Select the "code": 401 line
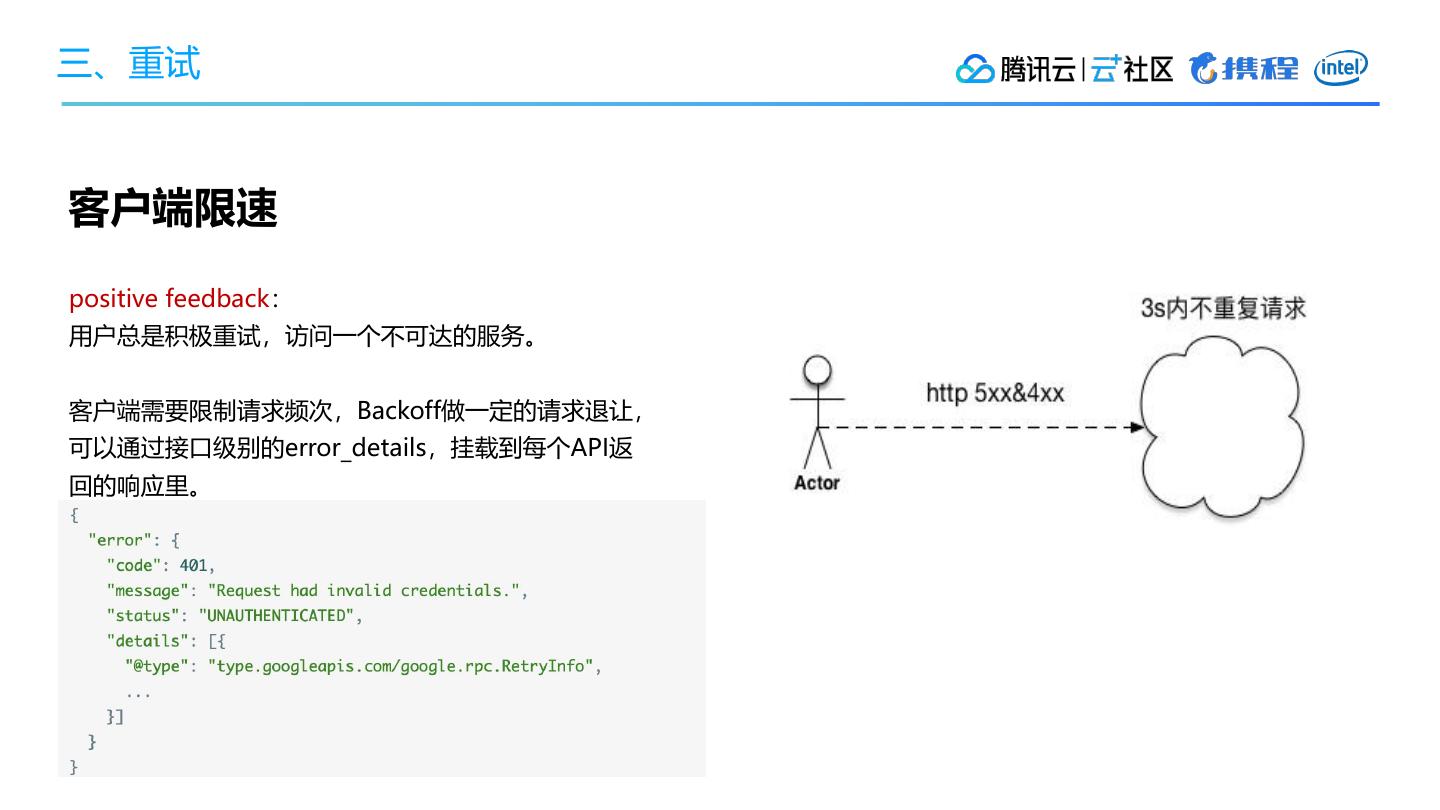 [161, 565]
